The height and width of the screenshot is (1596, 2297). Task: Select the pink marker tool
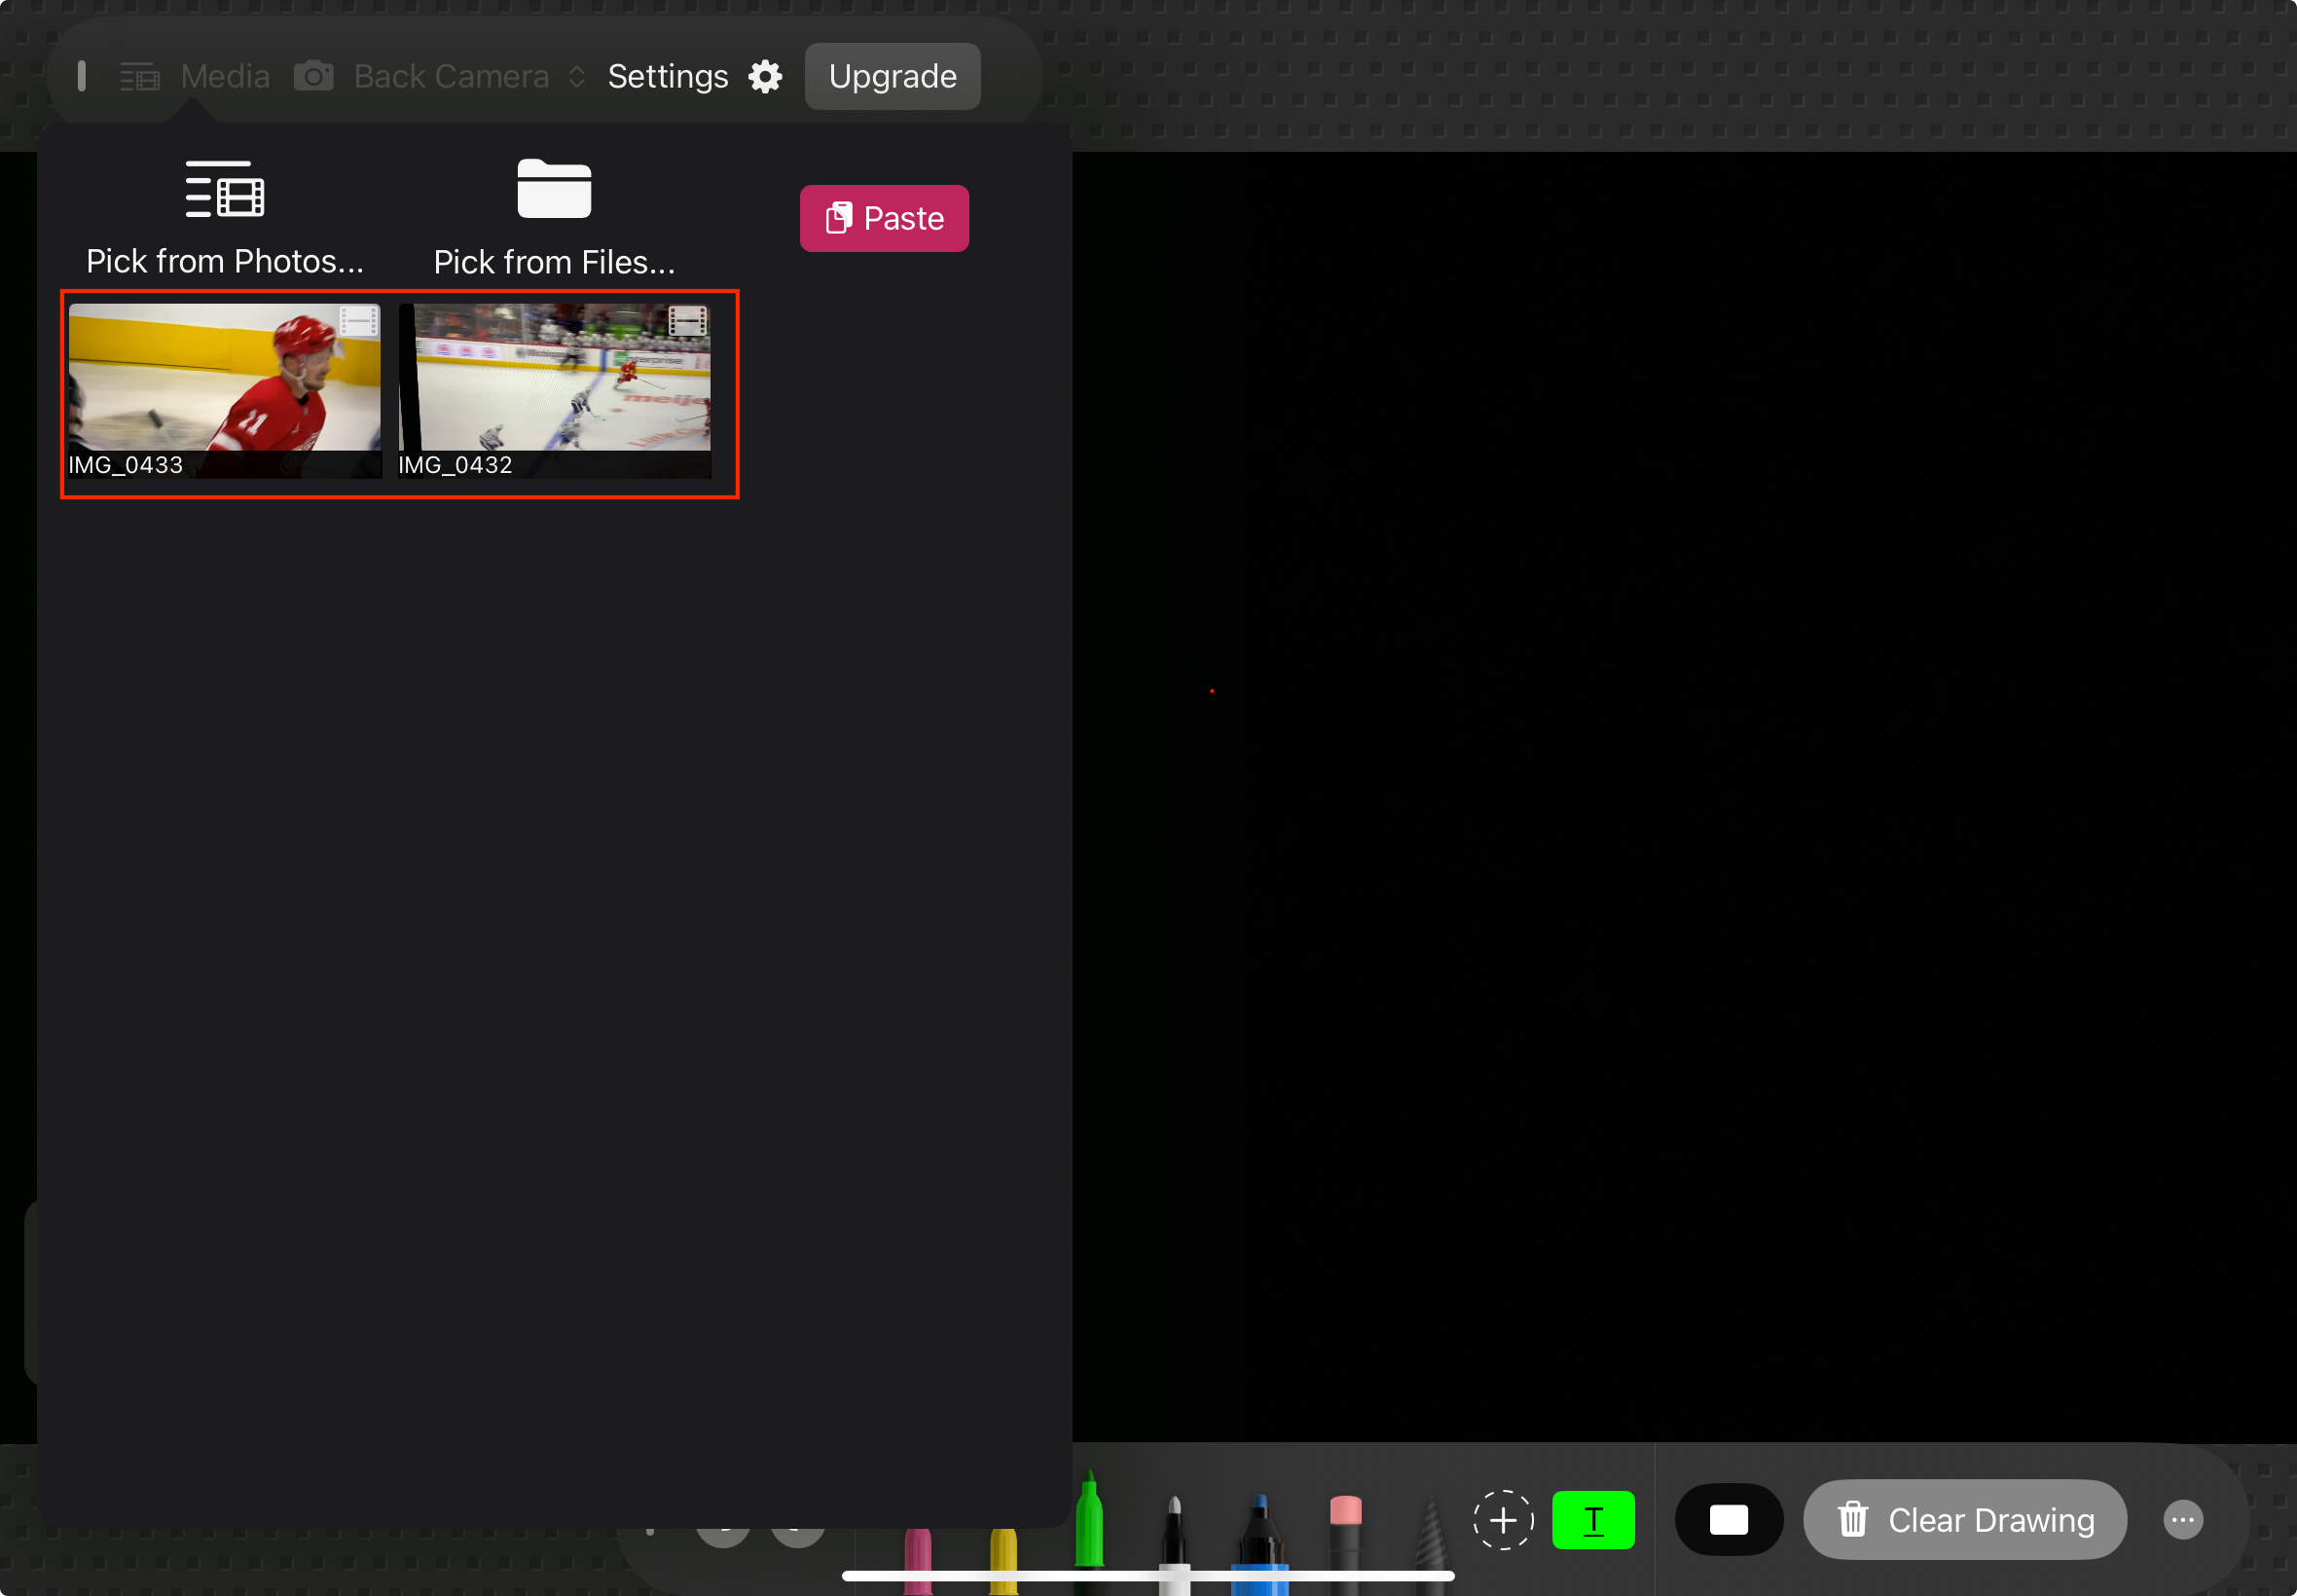(x=918, y=1560)
